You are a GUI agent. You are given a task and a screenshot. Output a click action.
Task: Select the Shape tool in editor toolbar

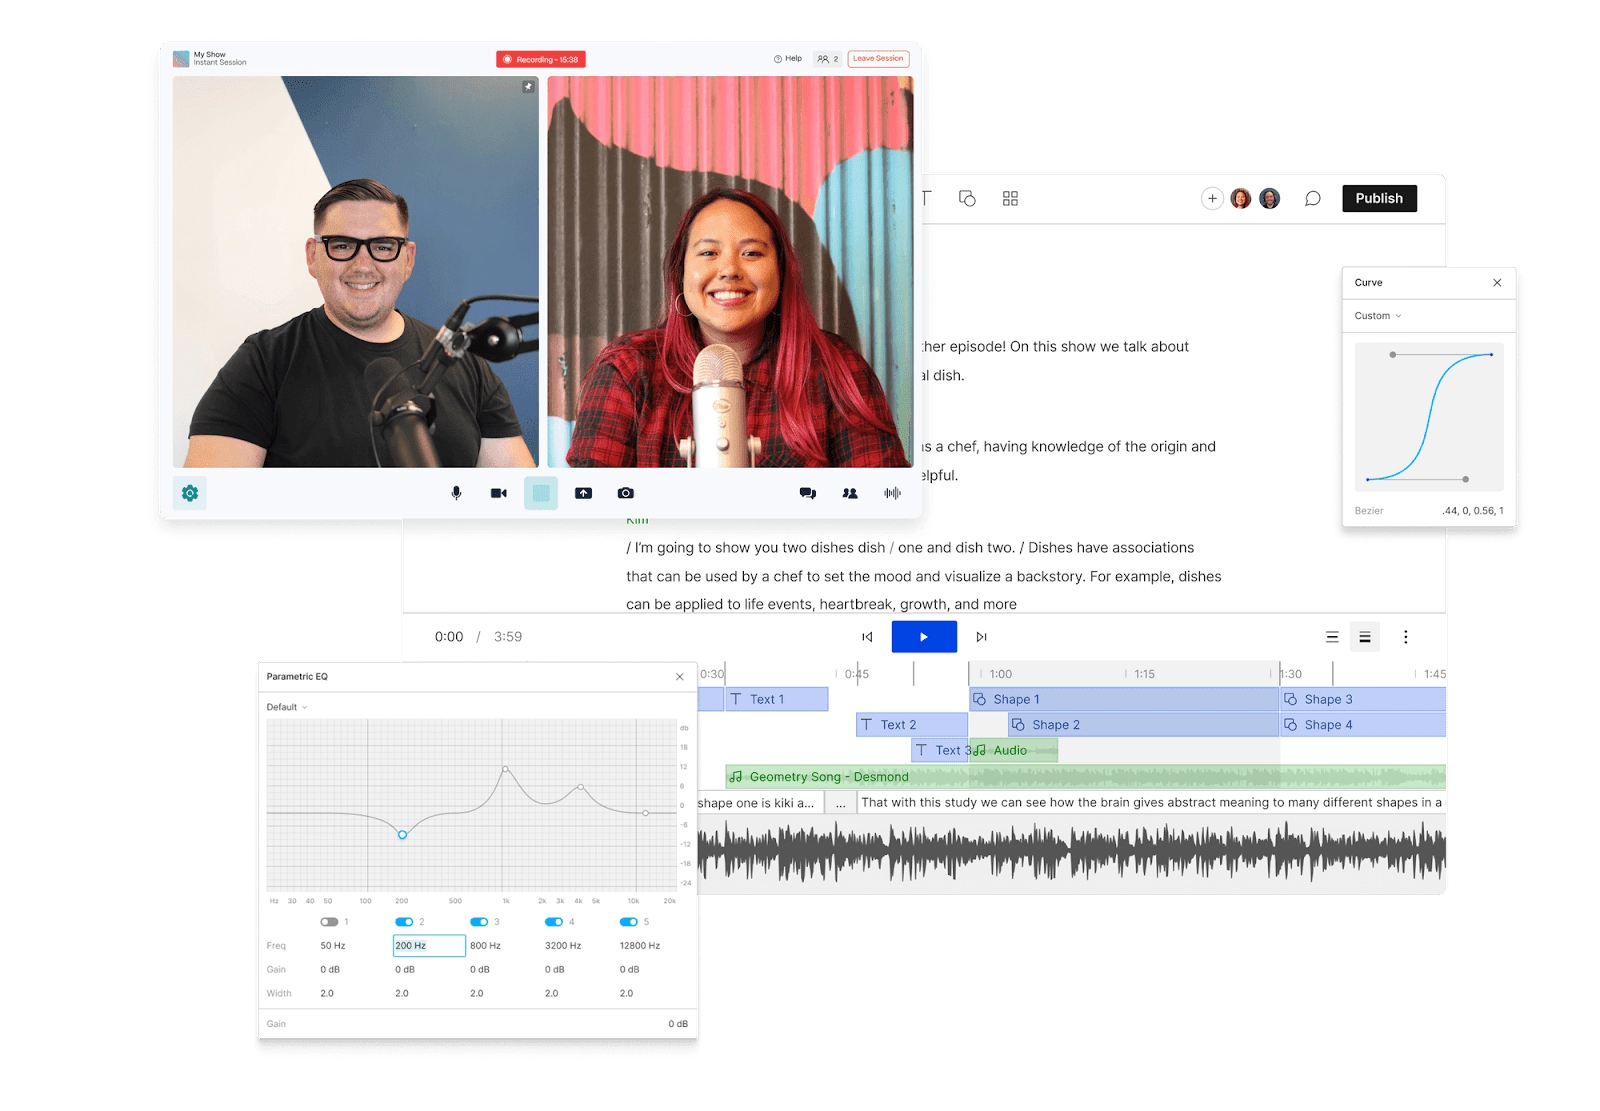point(967,198)
